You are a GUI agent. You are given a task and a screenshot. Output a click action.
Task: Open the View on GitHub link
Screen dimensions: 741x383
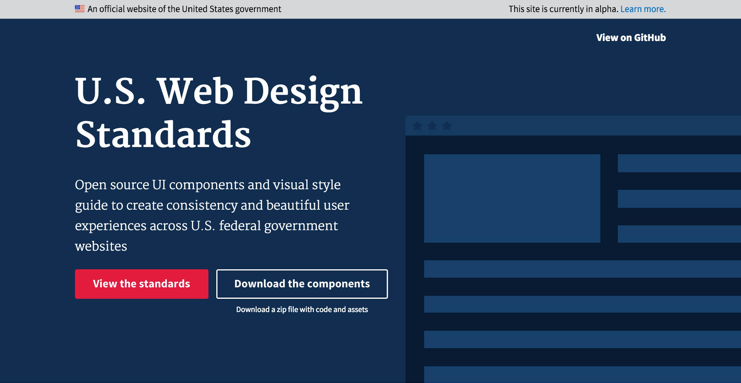pyautogui.click(x=631, y=38)
